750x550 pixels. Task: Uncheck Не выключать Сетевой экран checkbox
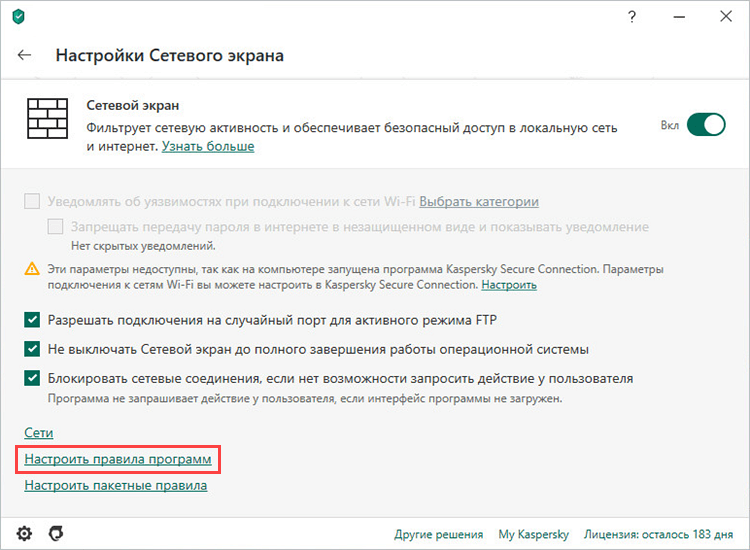point(32,349)
